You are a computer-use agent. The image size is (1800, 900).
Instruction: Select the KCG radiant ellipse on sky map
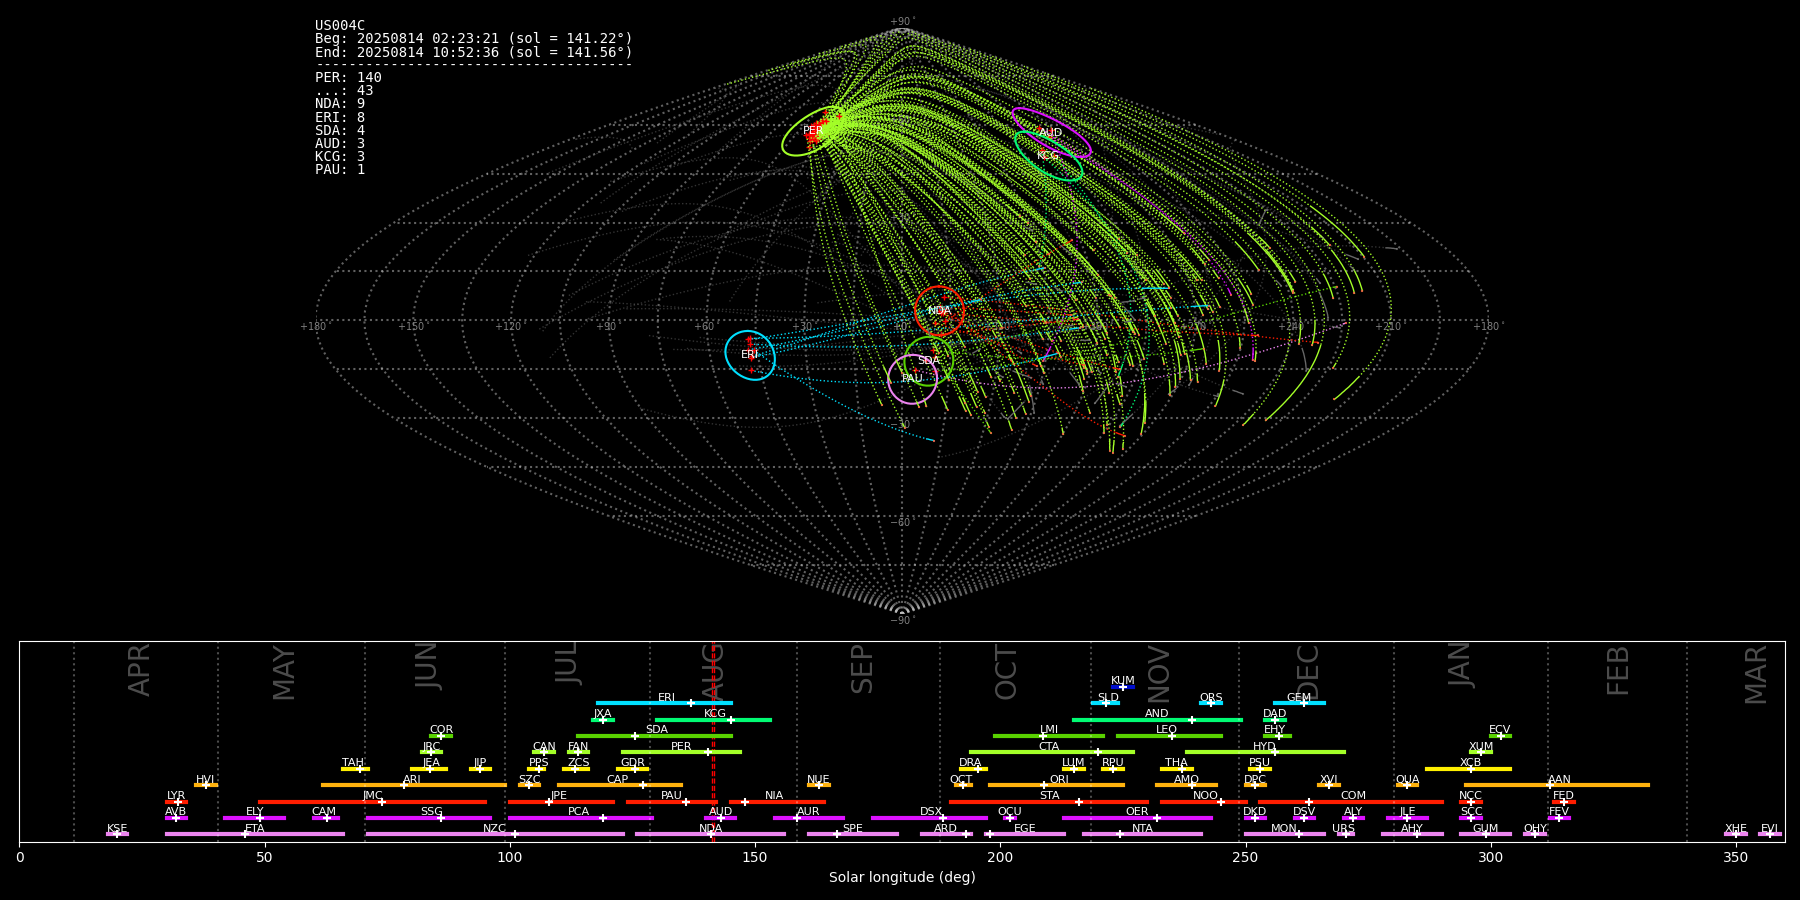(x=1048, y=156)
